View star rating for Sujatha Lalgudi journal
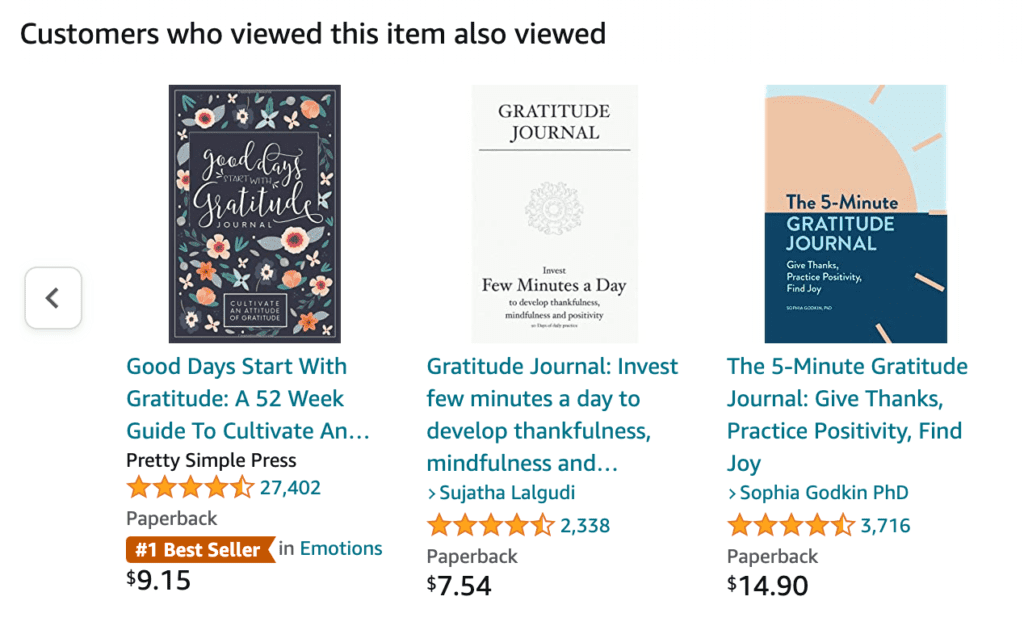Image resolution: width=1024 pixels, height=630 pixels. [x=490, y=525]
